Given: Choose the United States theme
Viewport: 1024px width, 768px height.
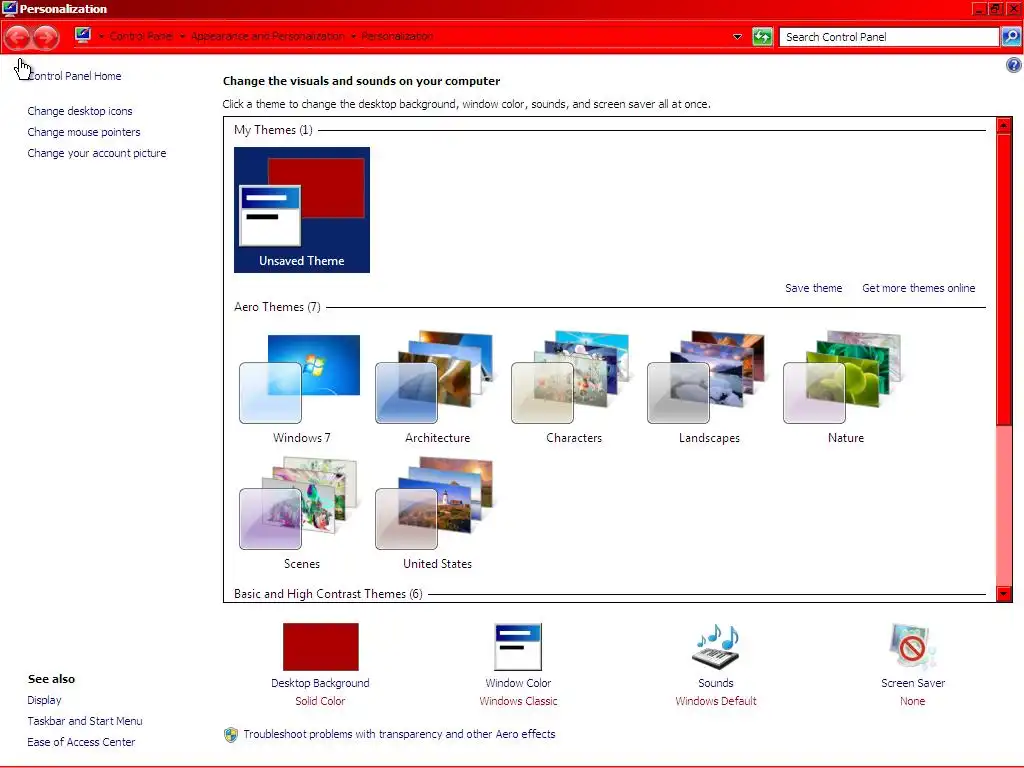Looking at the screenshot, I should 438,514.
